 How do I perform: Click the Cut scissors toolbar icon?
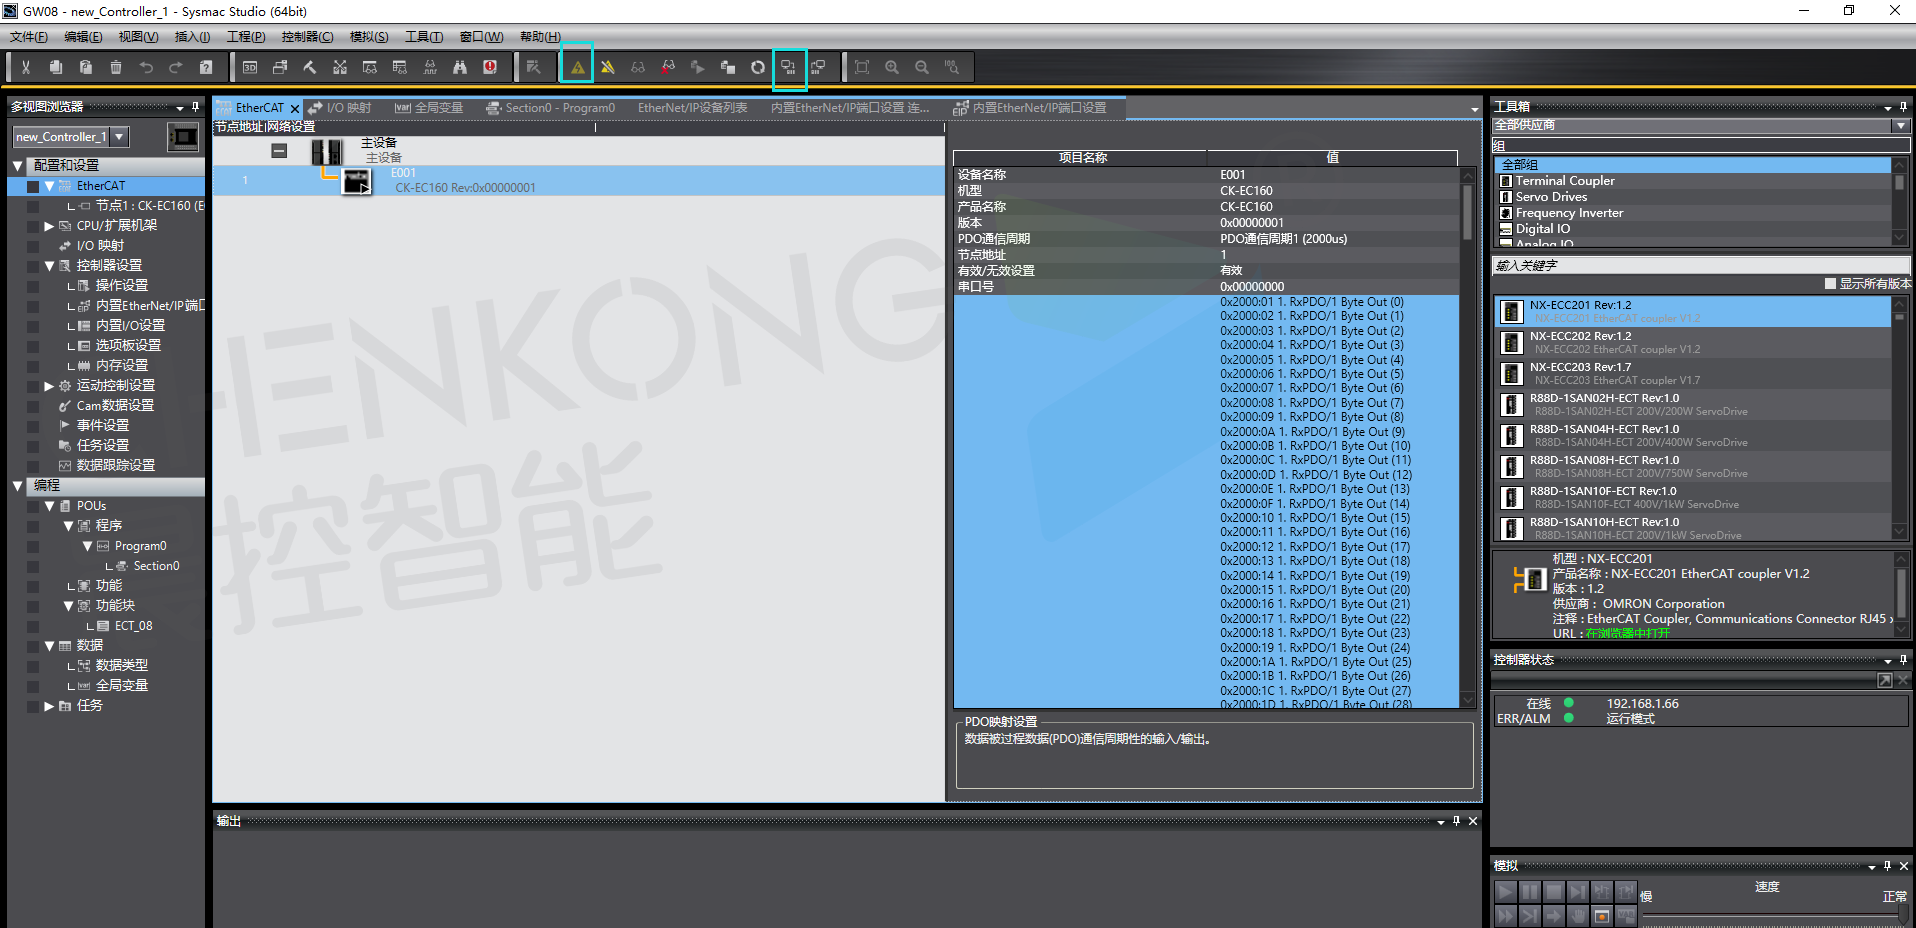tap(26, 67)
